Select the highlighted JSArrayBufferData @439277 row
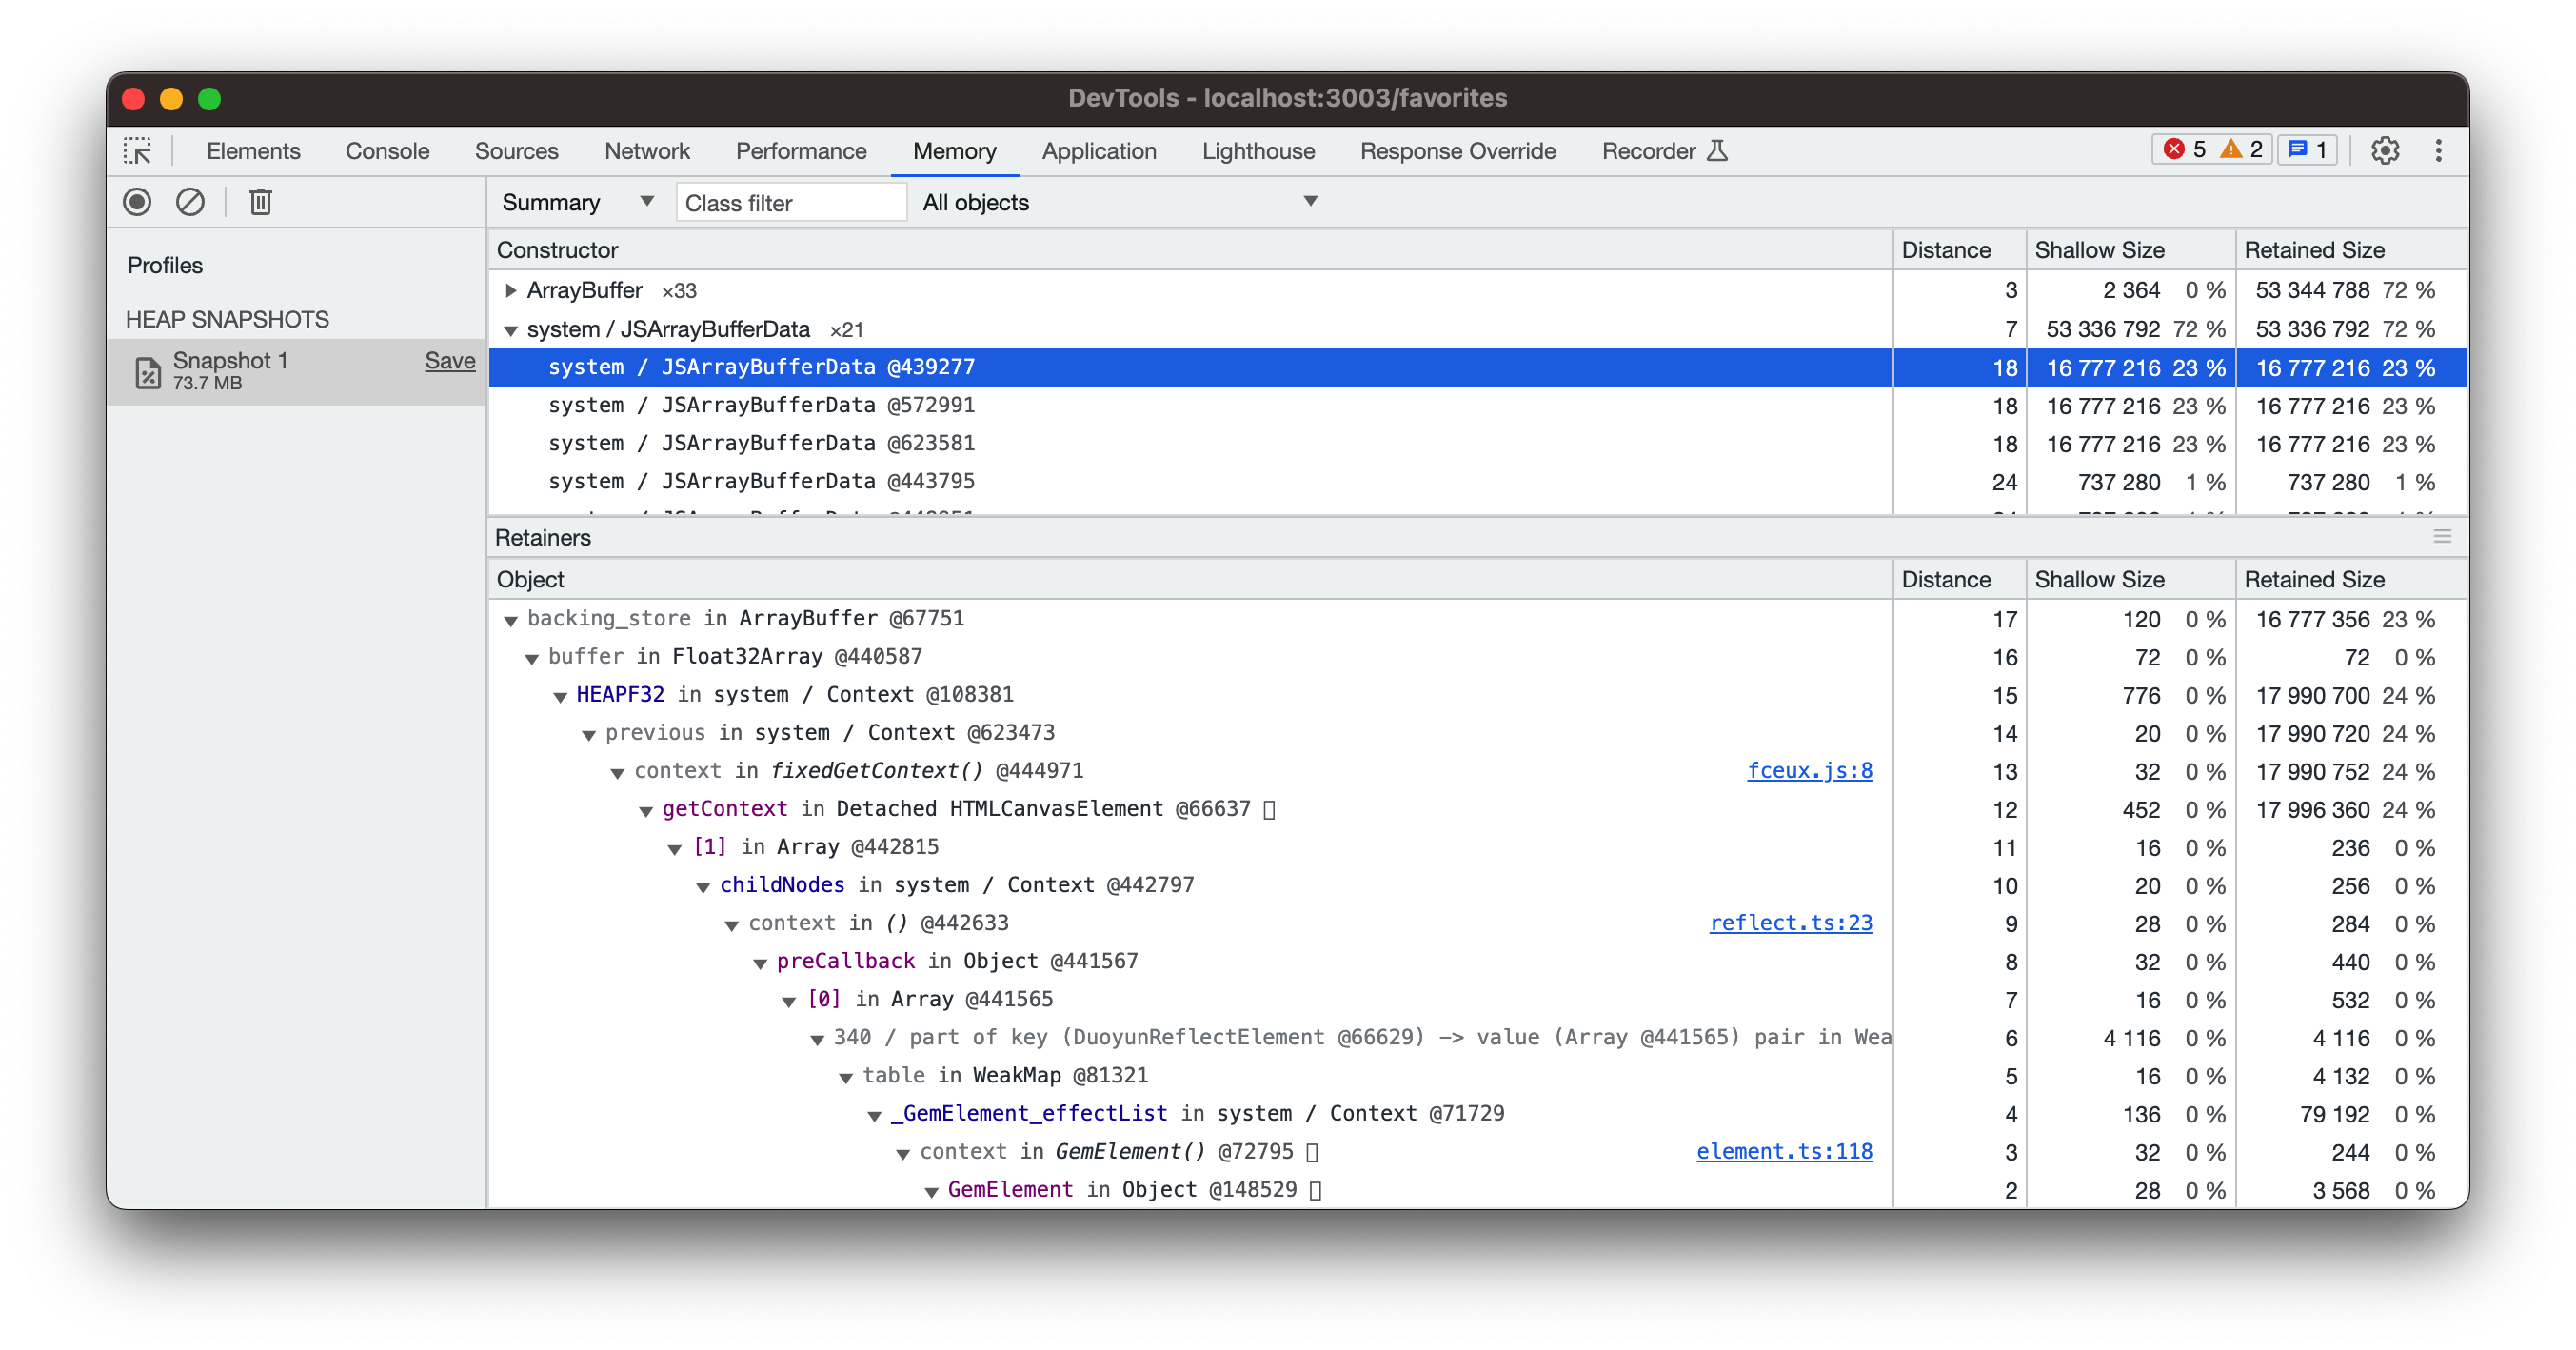 [1478, 367]
